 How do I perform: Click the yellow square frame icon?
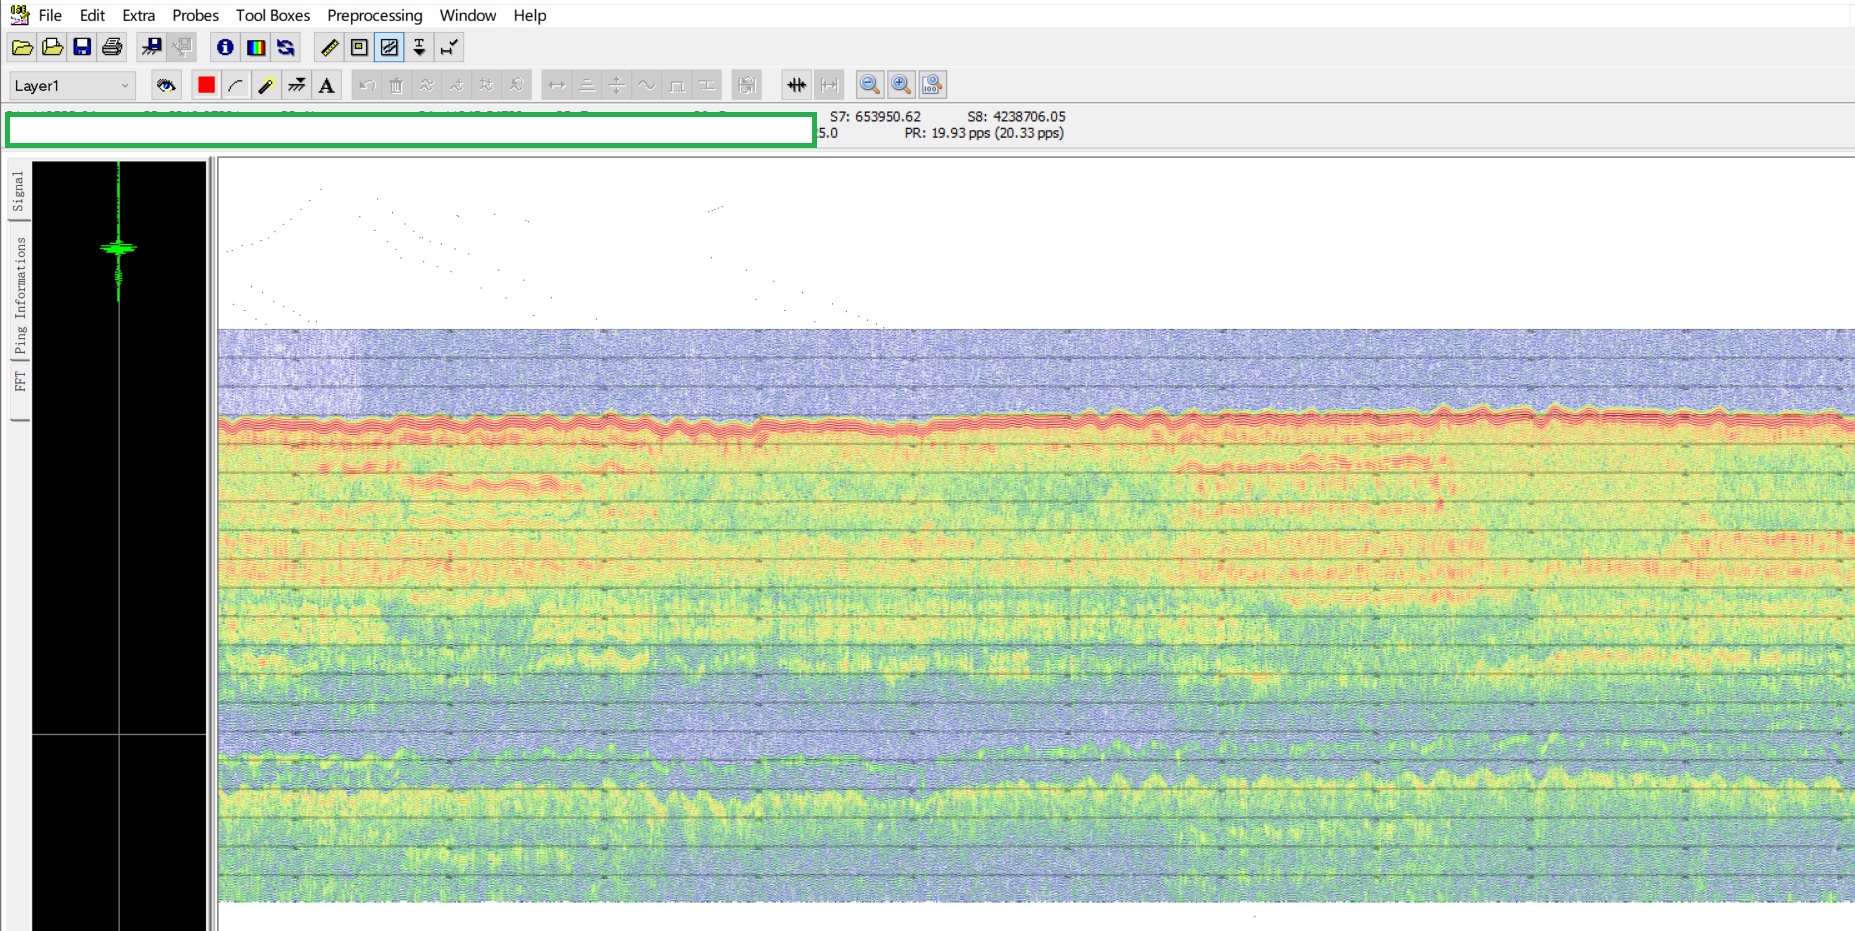(x=359, y=47)
